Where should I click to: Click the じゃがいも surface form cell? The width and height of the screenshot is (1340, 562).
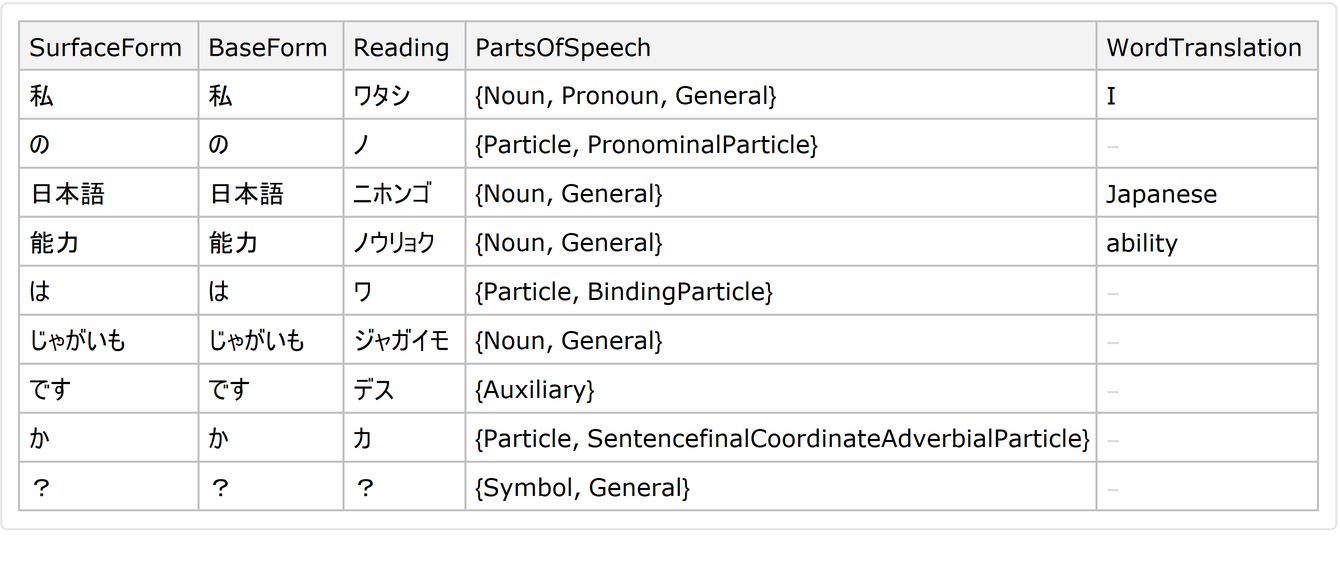pyautogui.click(x=79, y=341)
